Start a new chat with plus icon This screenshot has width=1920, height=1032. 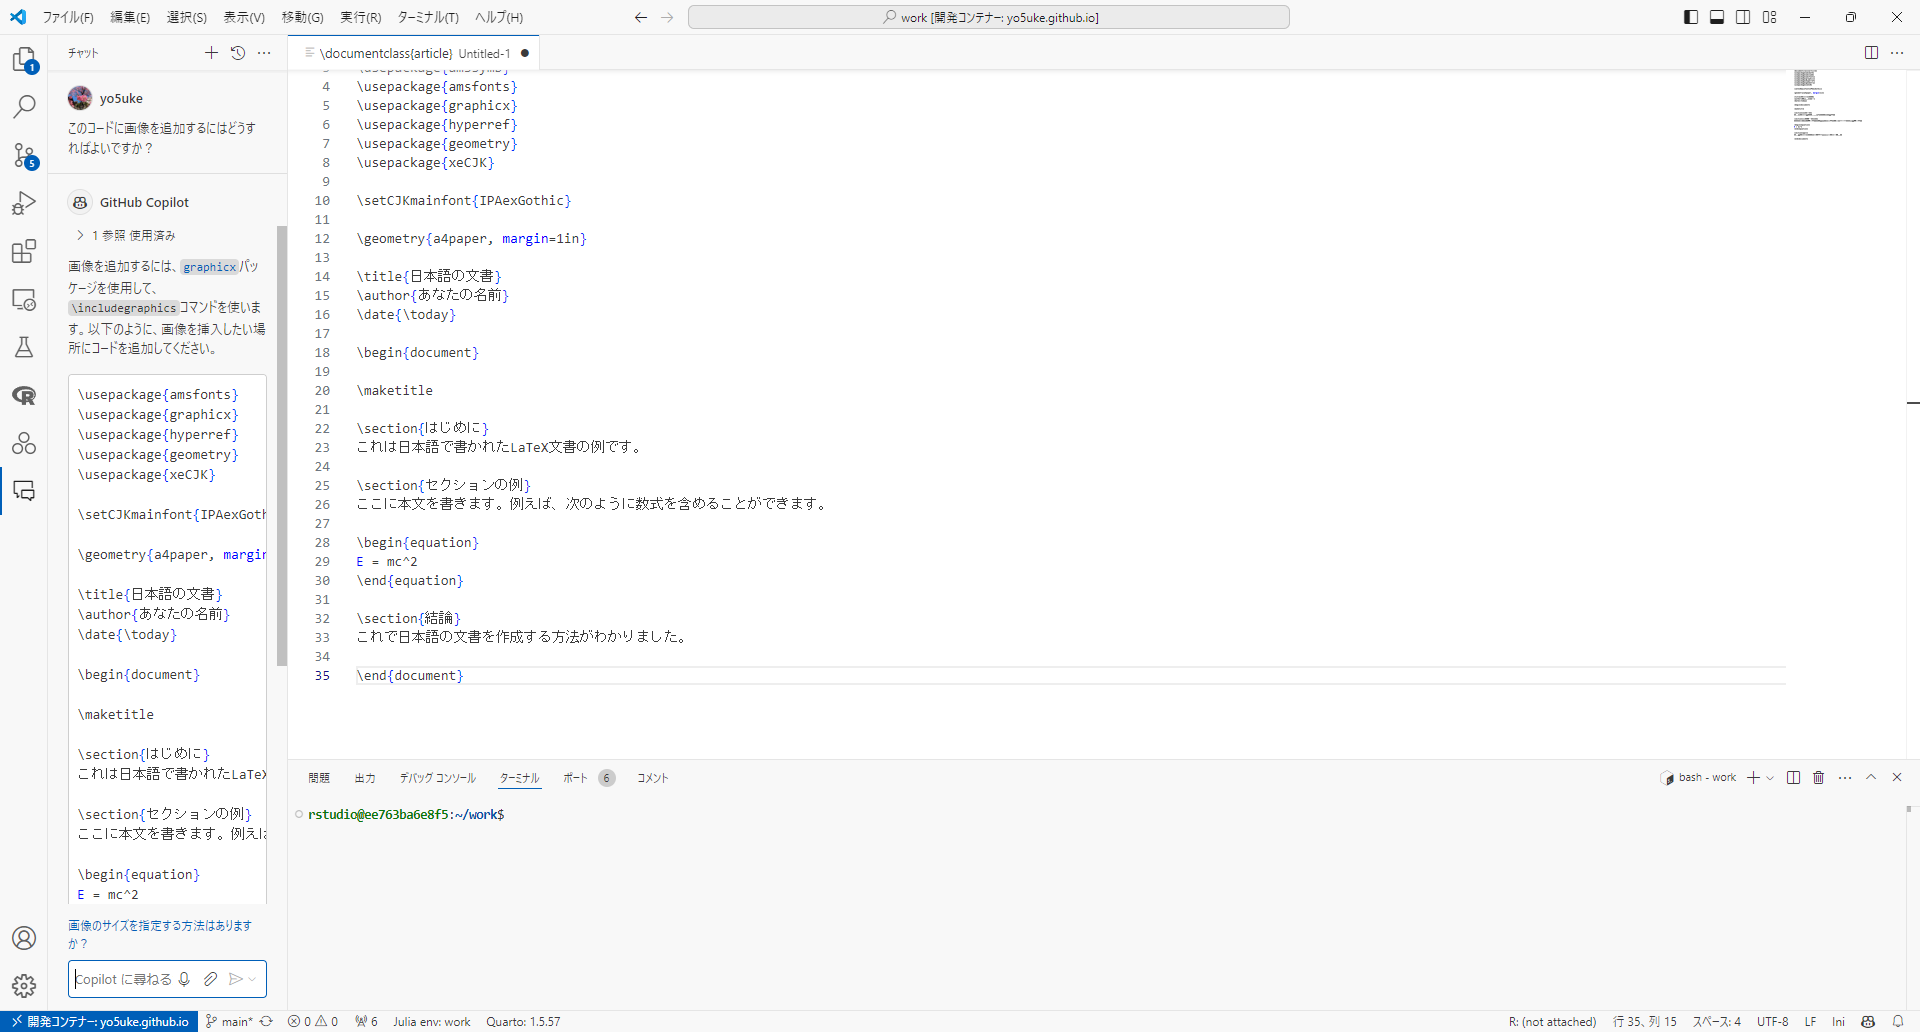click(211, 53)
